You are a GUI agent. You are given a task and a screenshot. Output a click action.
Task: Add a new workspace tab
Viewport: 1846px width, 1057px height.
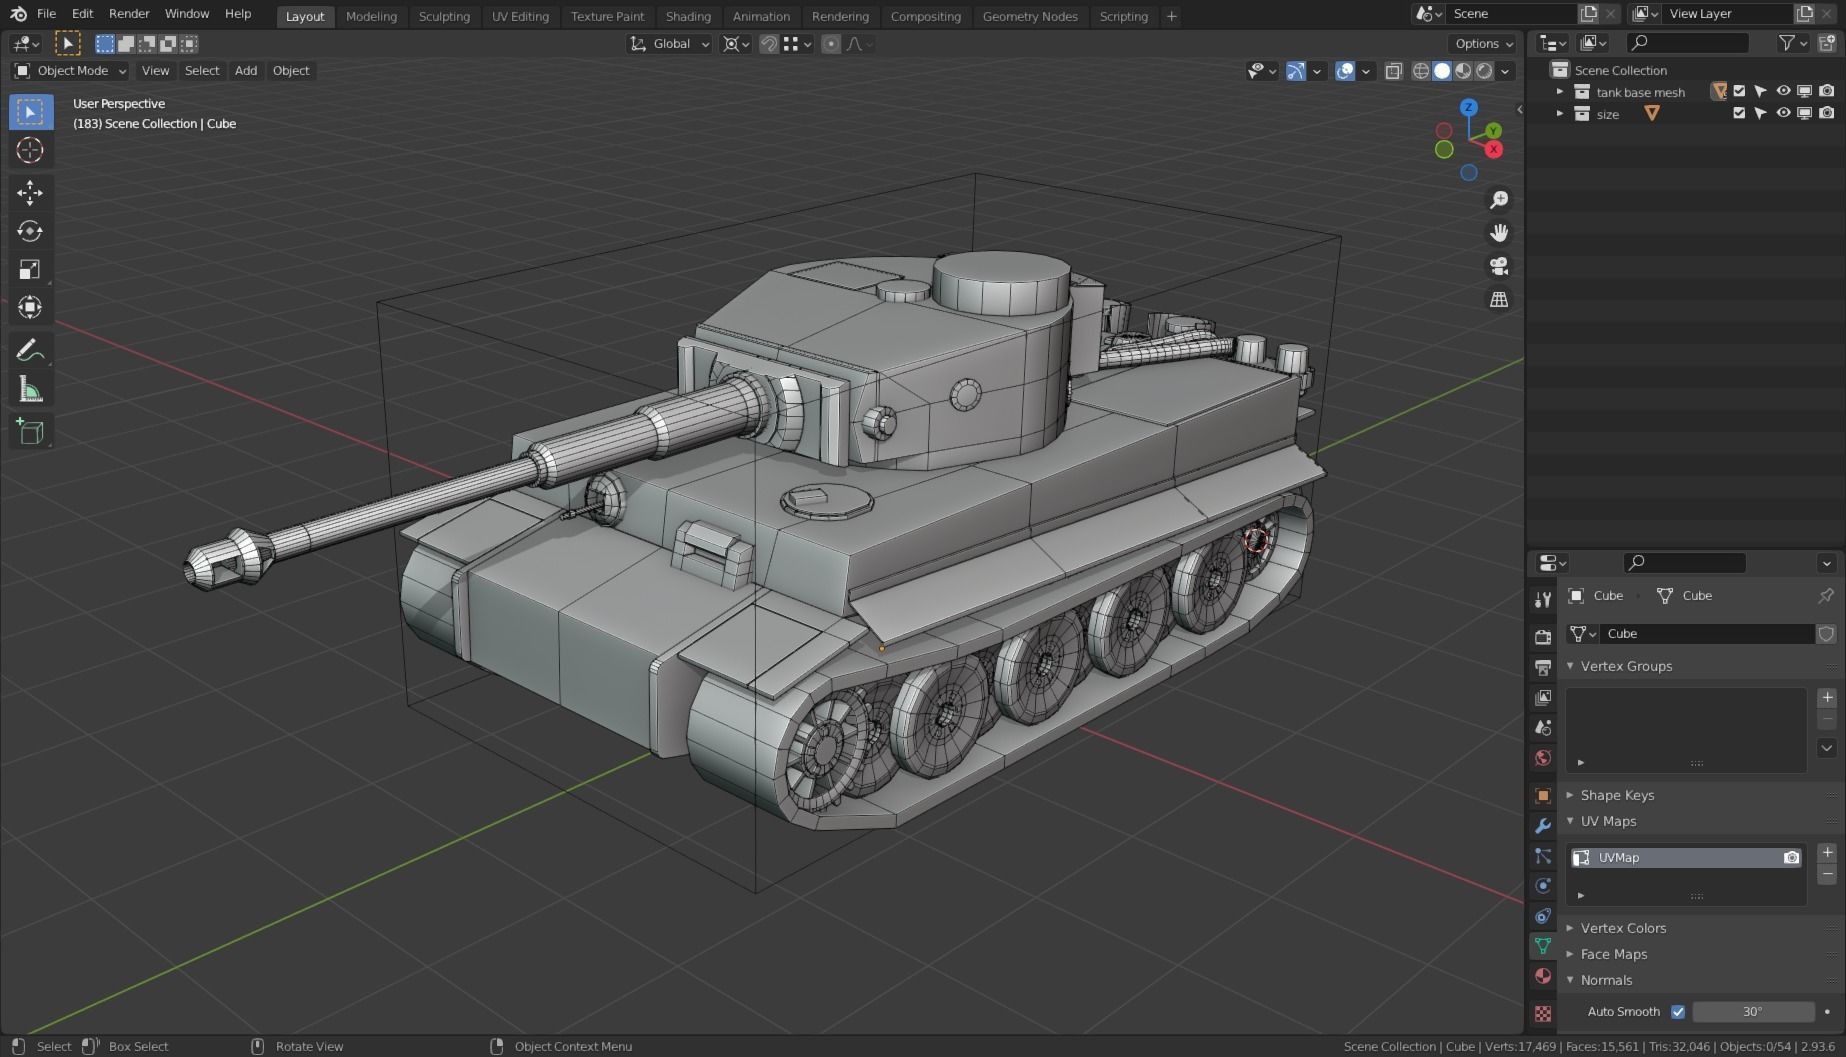pyautogui.click(x=1171, y=16)
